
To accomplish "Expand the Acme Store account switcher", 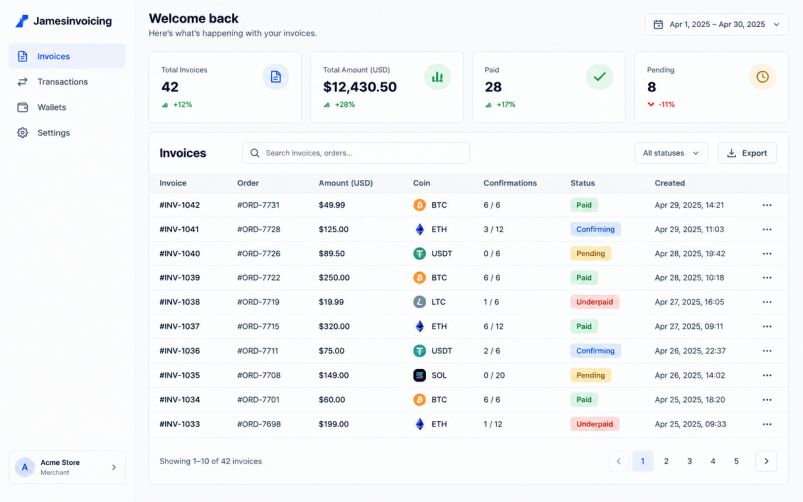I will pyautogui.click(x=67, y=467).
